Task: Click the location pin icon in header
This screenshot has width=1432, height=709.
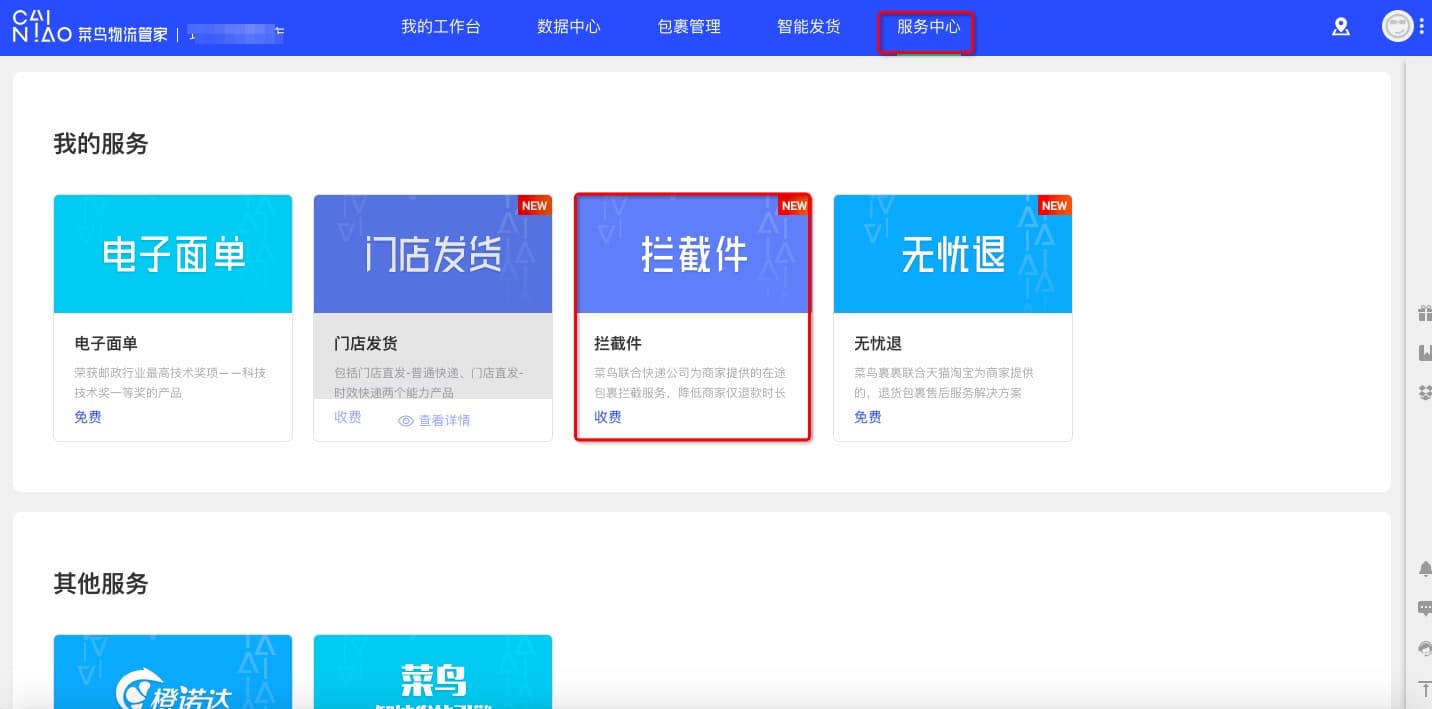Action: coord(1341,27)
